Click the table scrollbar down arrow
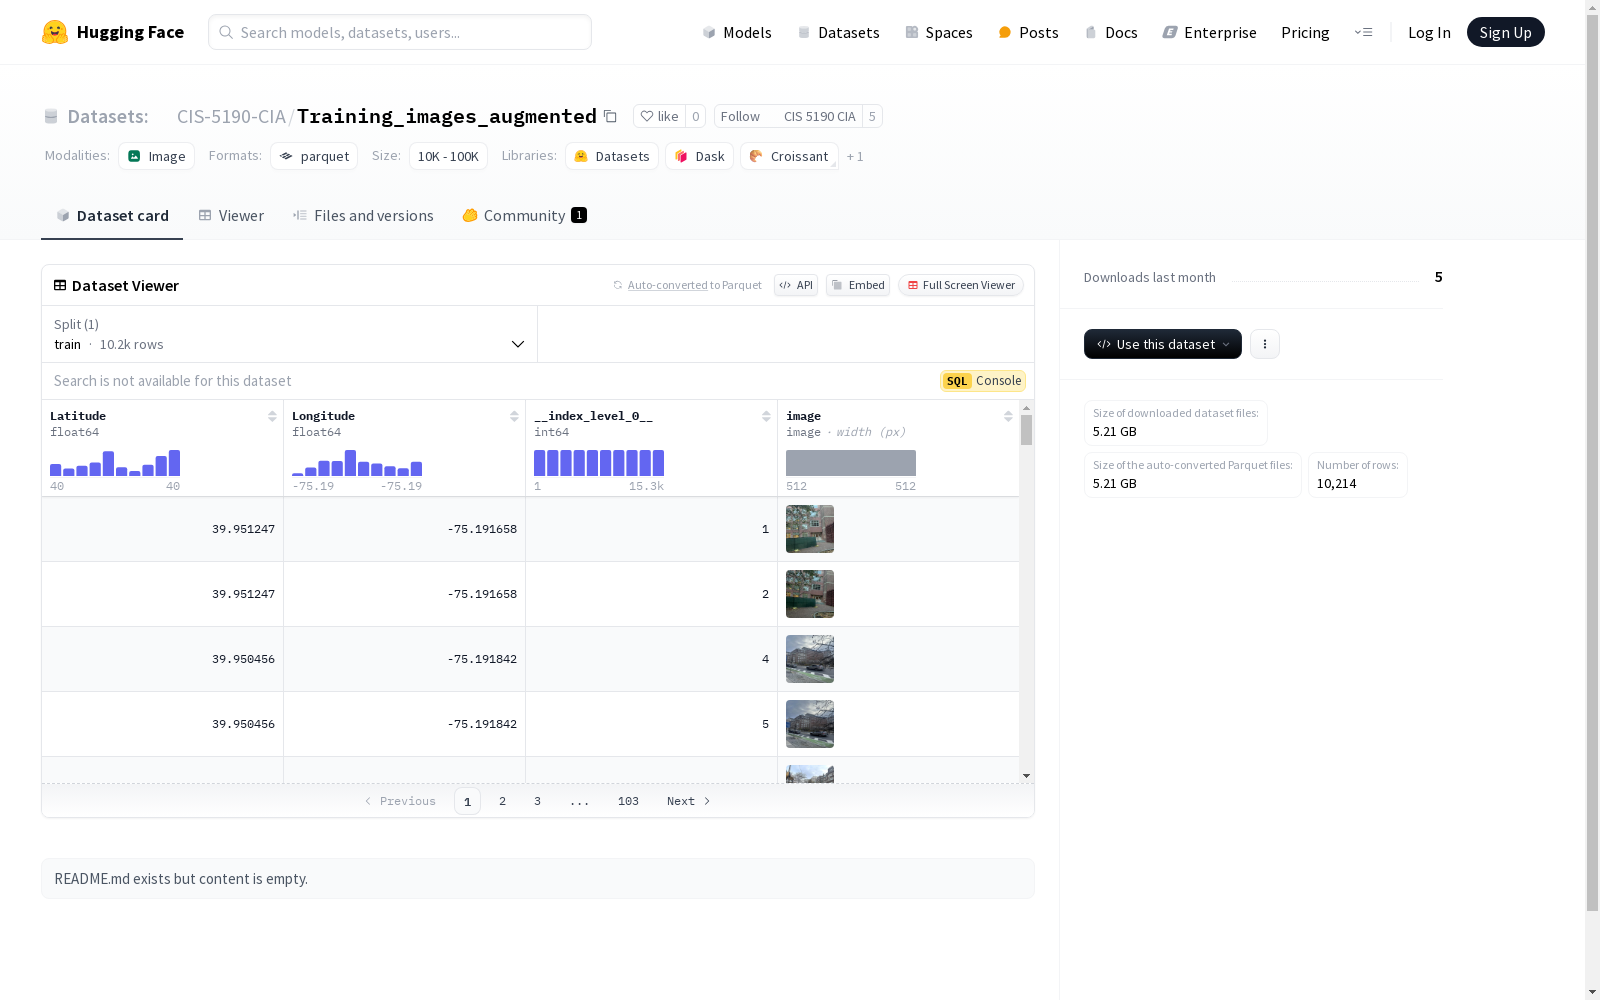 click(1027, 776)
